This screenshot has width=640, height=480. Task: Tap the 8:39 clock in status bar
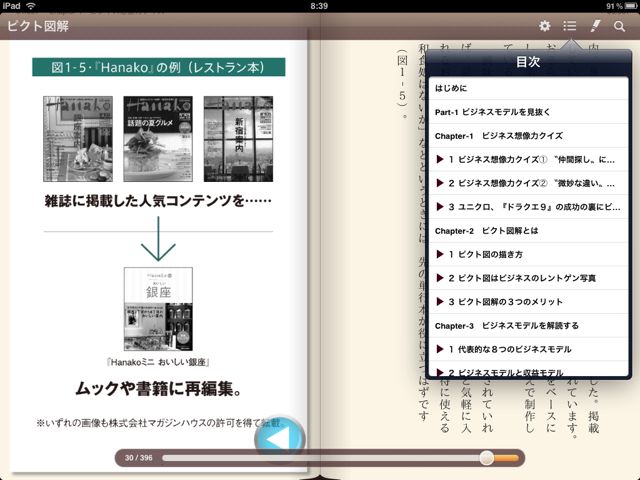pyautogui.click(x=319, y=6)
